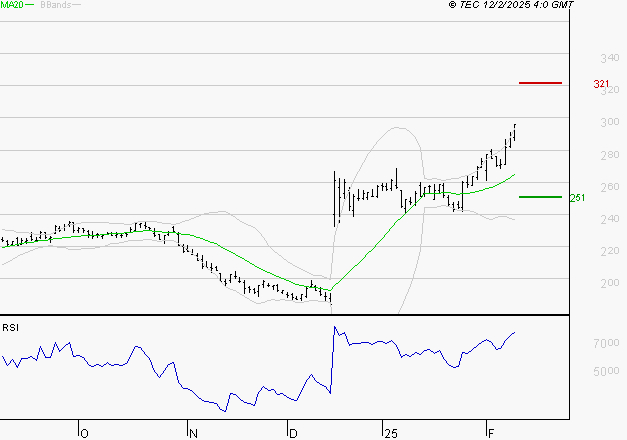Click the RSI panel label
627x440 pixels.
pyautogui.click(x=10, y=328)
